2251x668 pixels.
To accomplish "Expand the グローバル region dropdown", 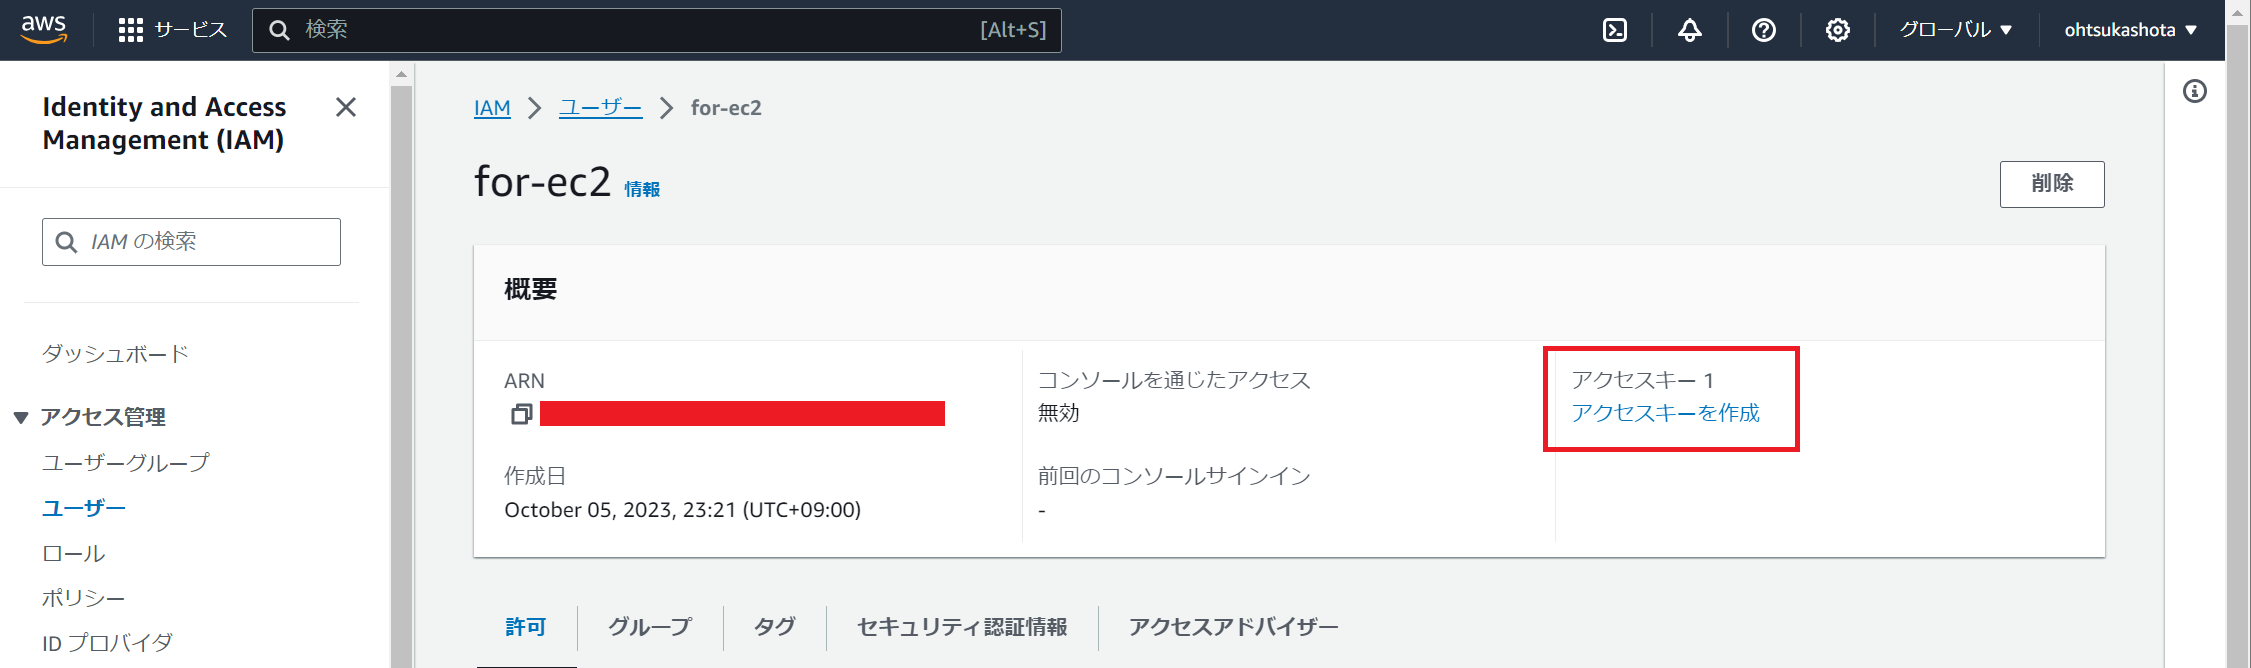I will pos(1956,30).
